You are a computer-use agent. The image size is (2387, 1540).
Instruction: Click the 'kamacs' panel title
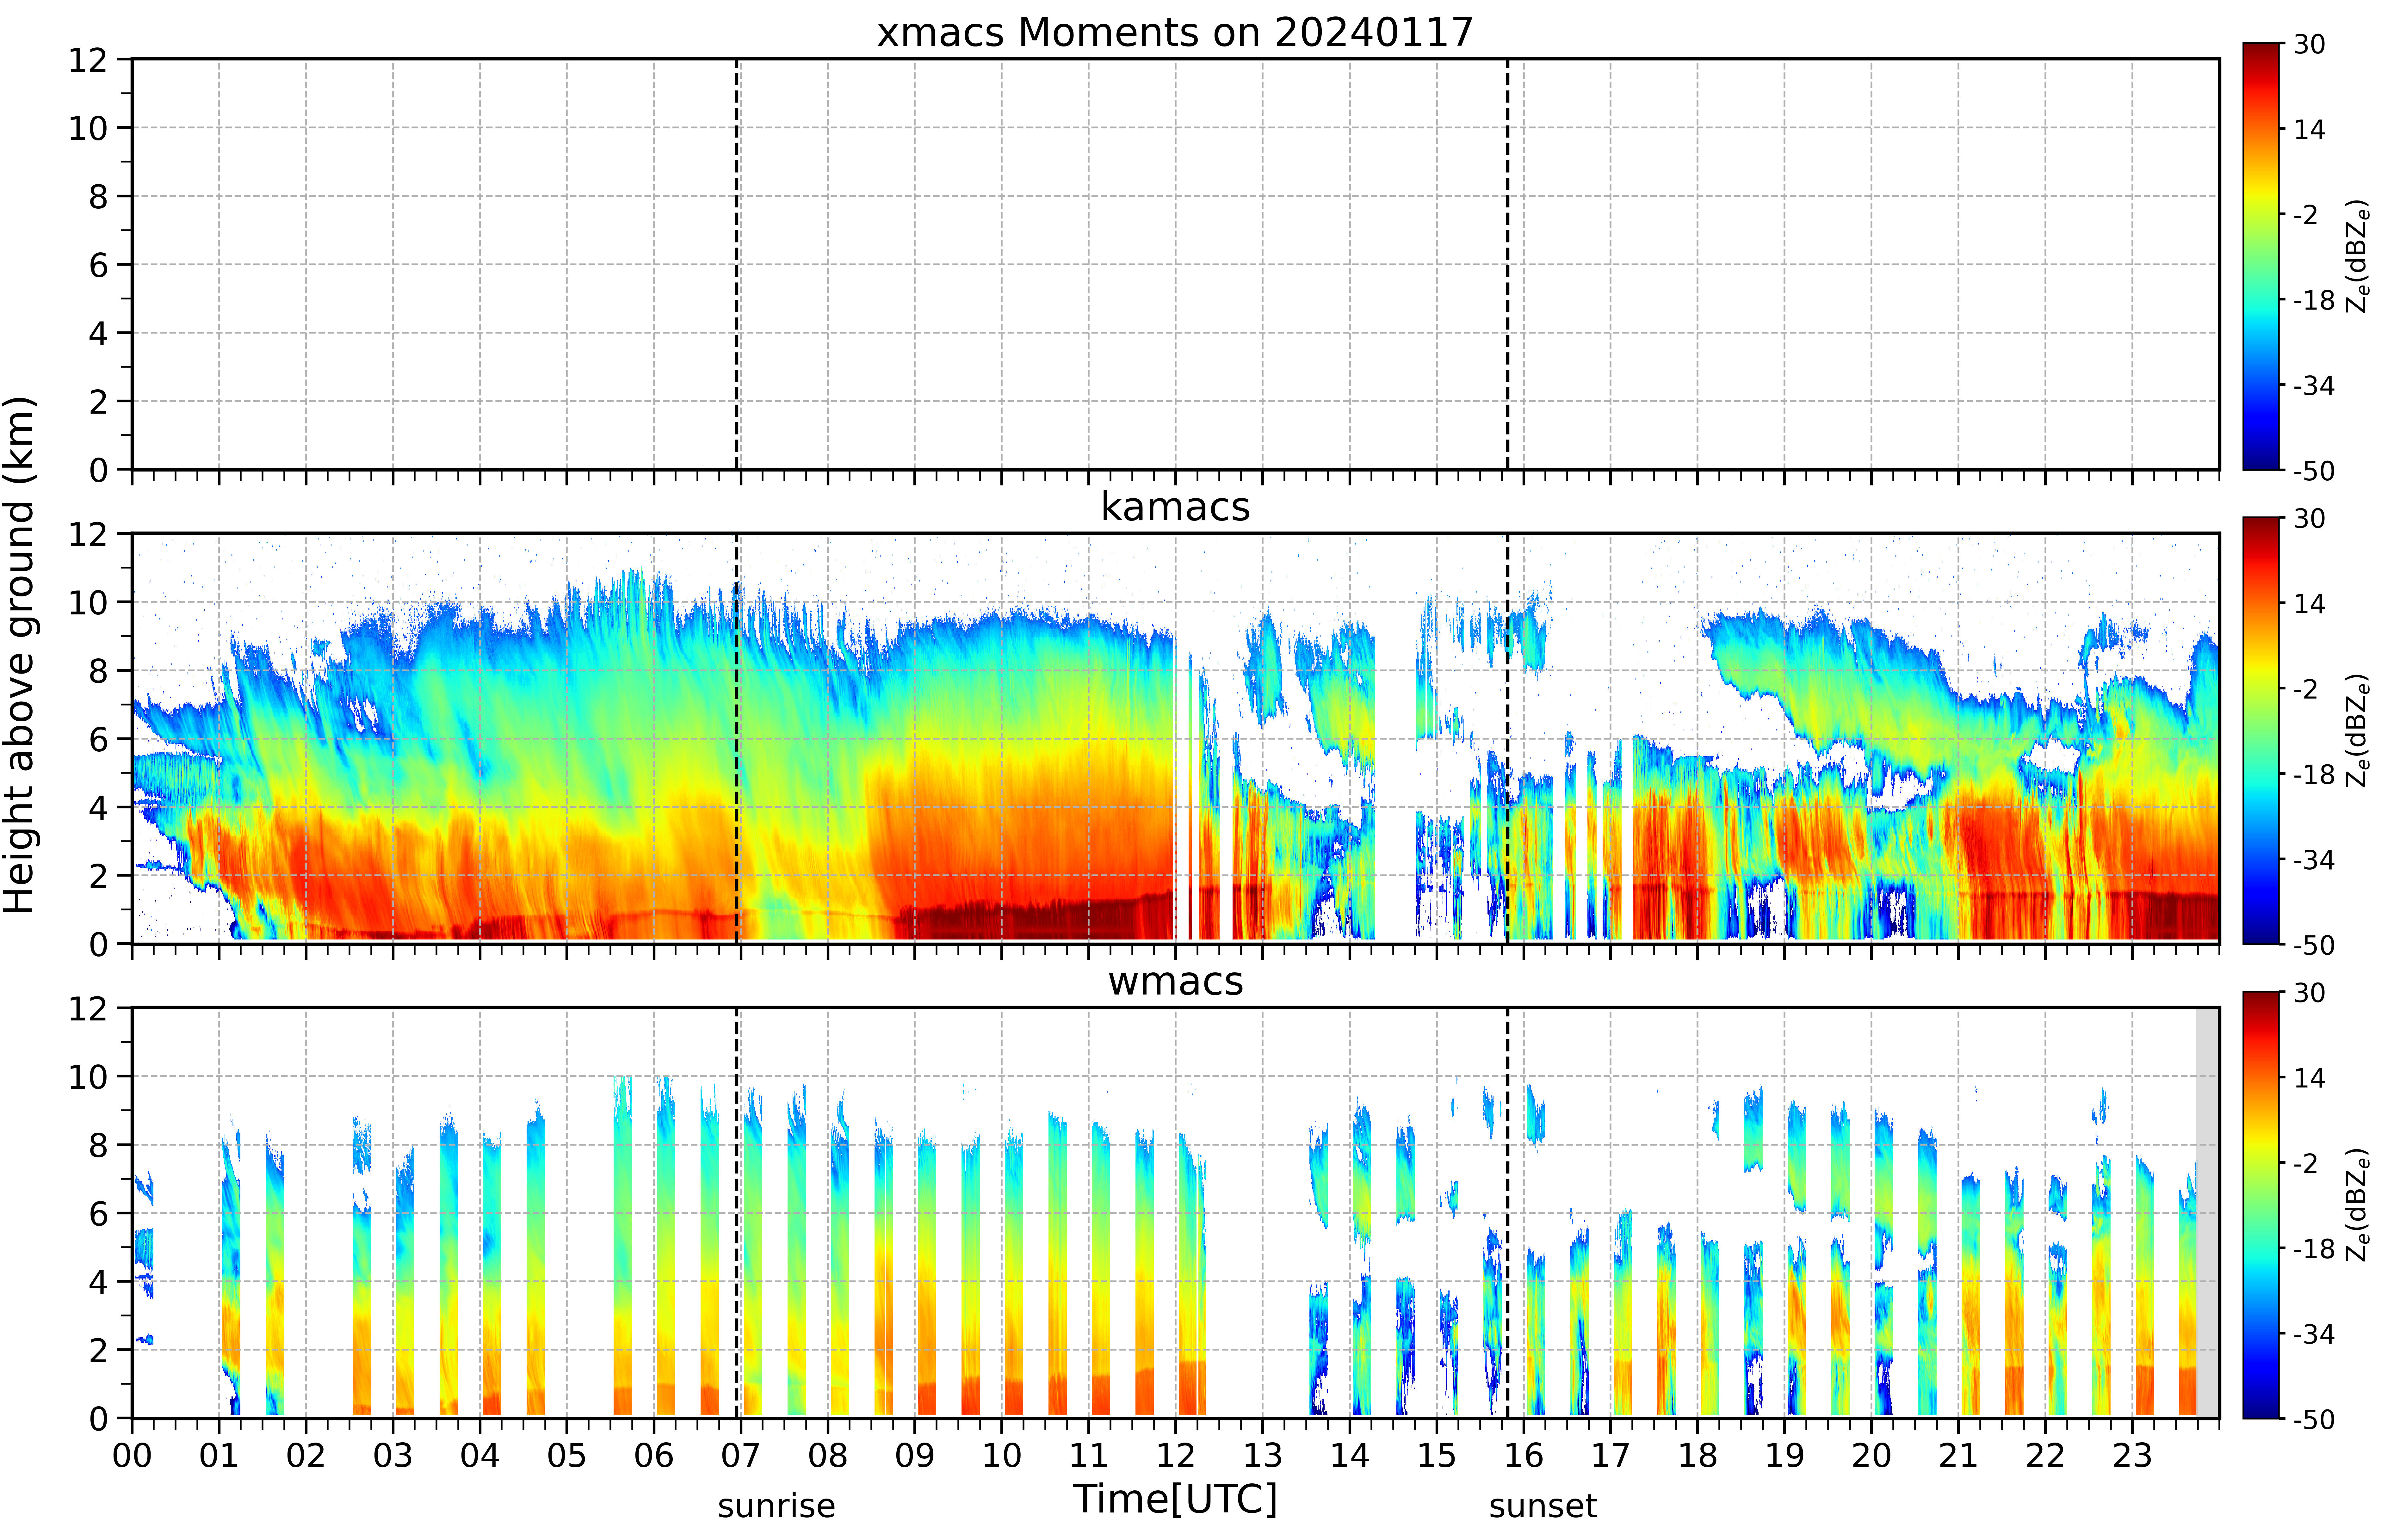pos(1175,507)
